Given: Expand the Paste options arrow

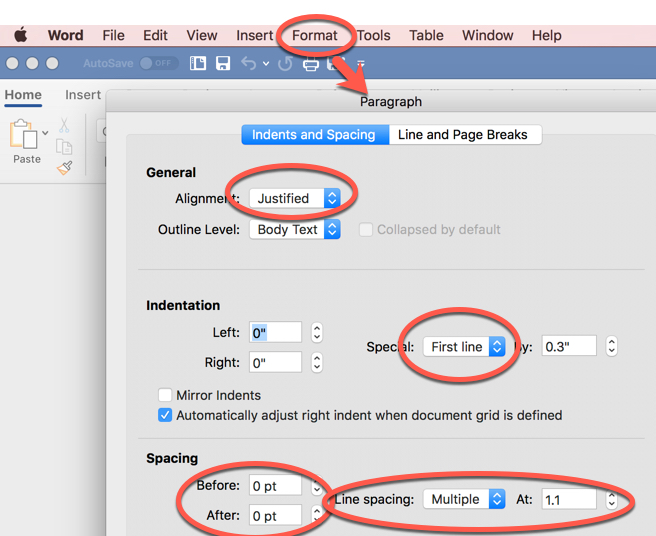Looking at the screenshot, I should (x=45, y=133).
